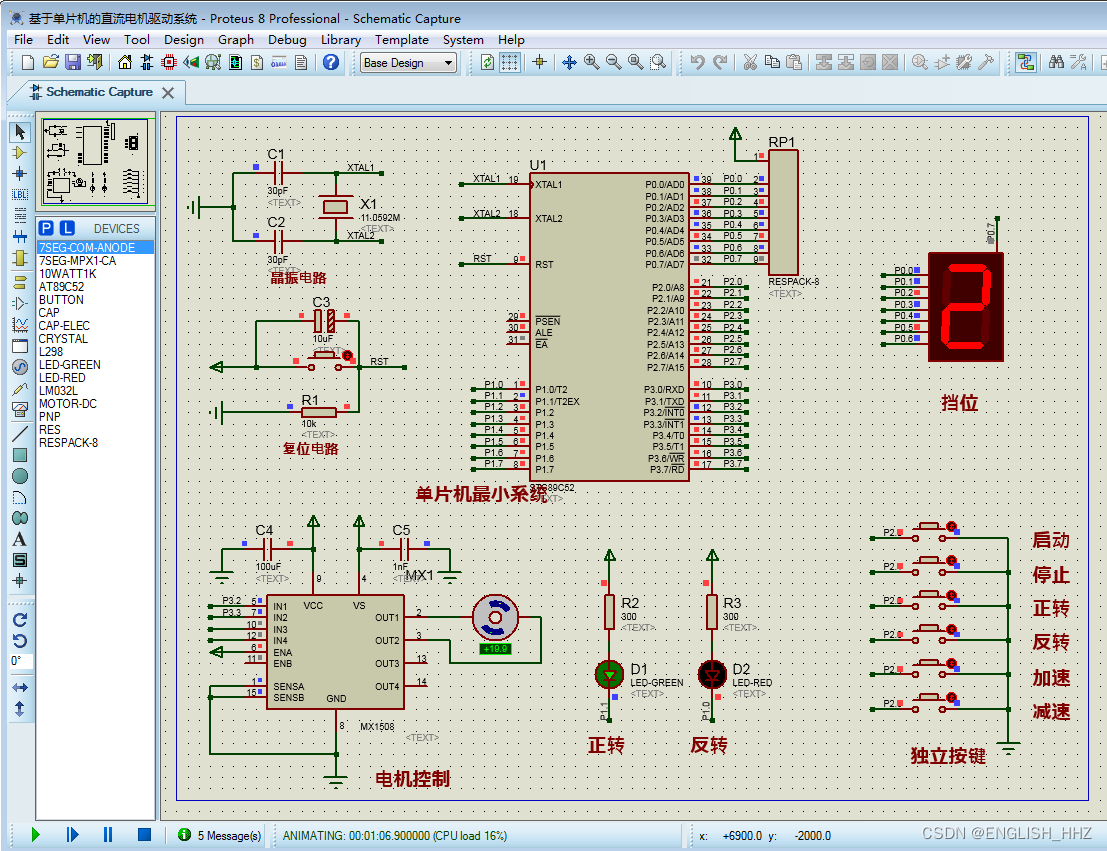Open the File menu

pos(23,40)
